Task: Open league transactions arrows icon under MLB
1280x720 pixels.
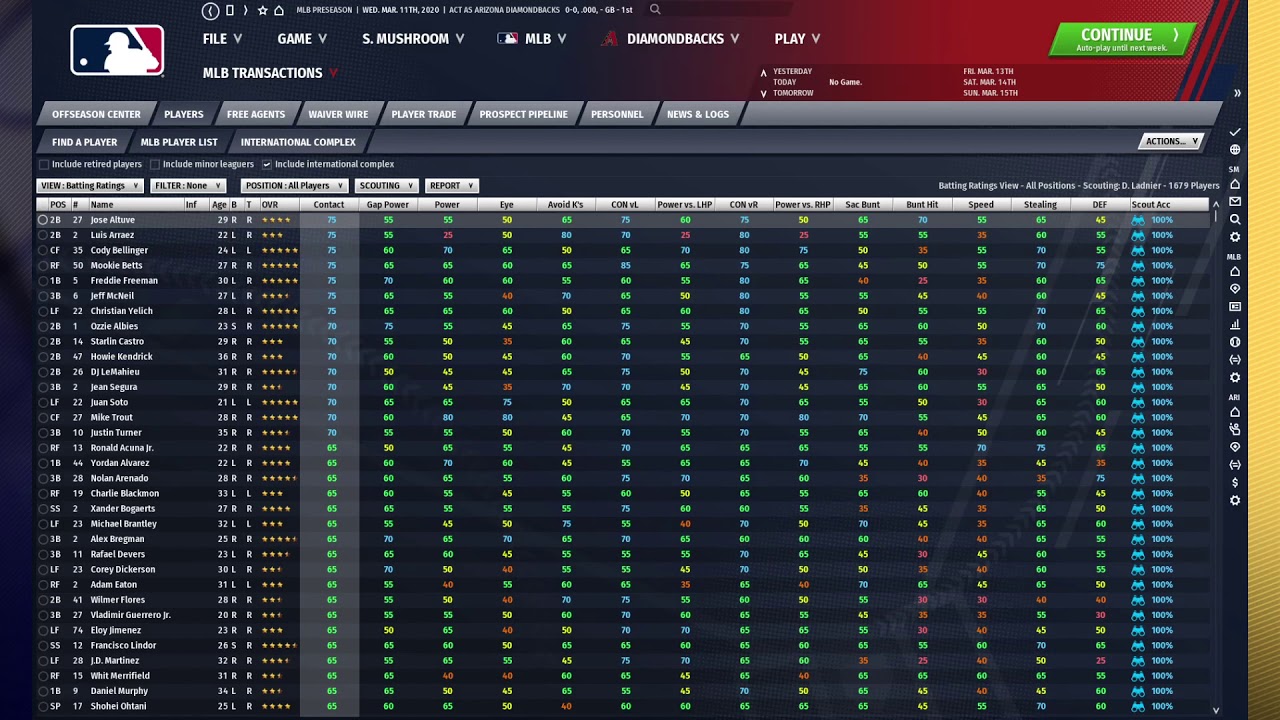Action: coord(1235,359)
